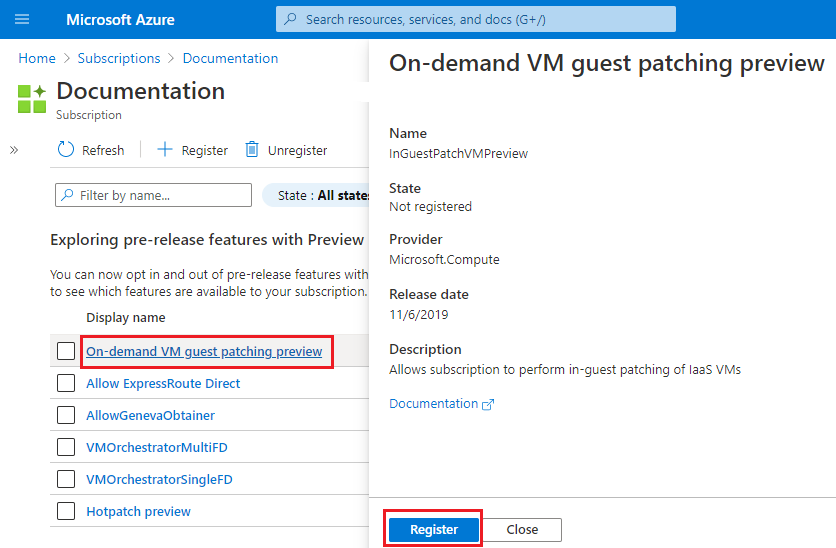The height and width of the screenshot is (548, 836).
Task: Click the On-demand VM guest patching preview panel title
Action: pos(607,63)
